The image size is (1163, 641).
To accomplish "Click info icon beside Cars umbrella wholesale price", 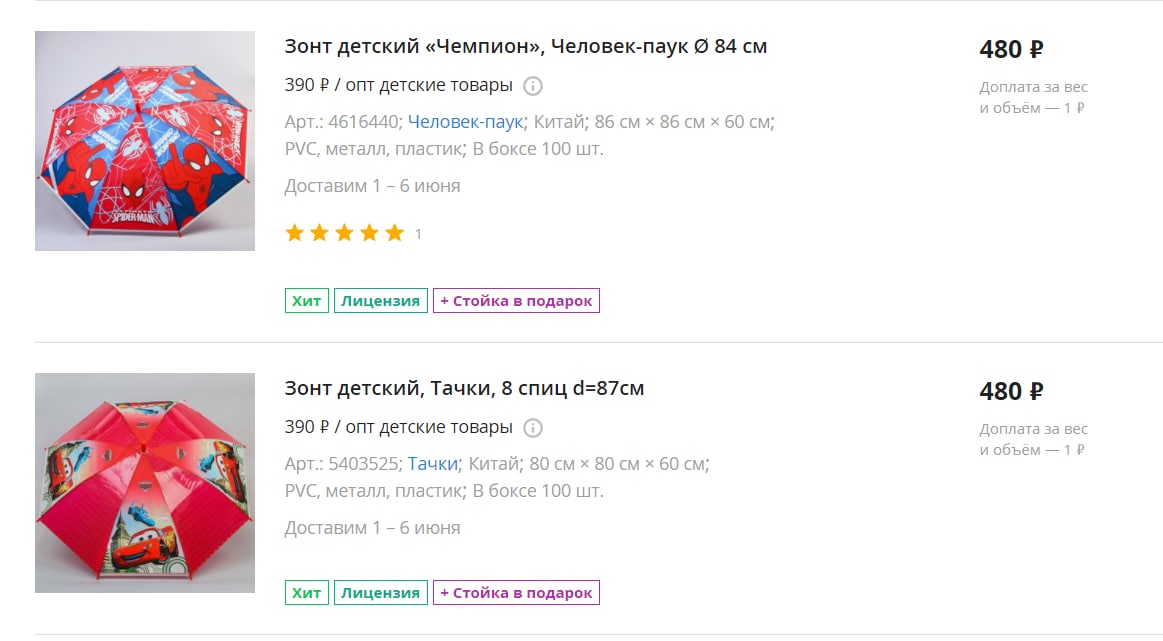I will (x=533, y=428).
